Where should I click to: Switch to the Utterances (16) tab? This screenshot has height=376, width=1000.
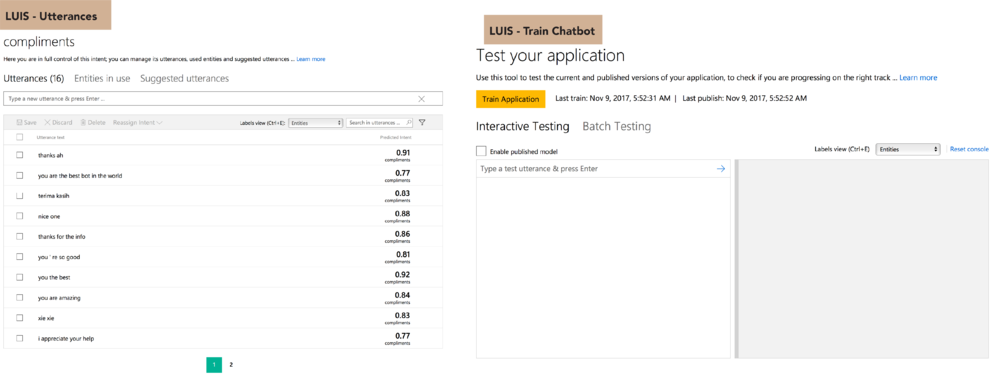click(x=34, y=78)
